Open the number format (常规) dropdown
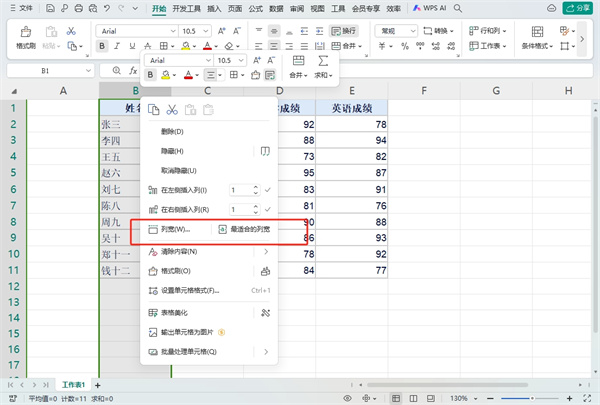Viewport: 600px width, 405px height. tap(394, 31)
